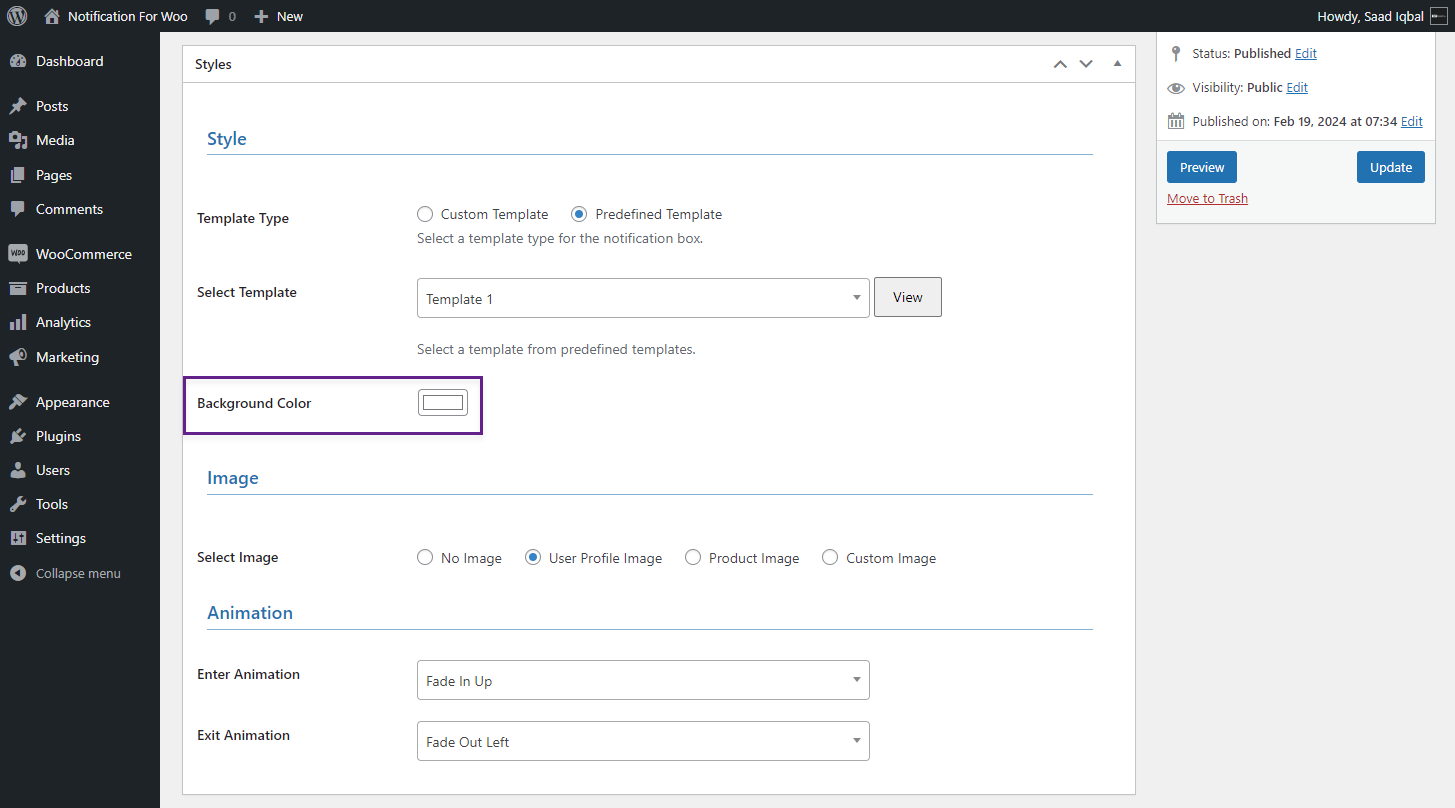Click the Posts pushpin icon
The height and width of the screenshot is (808, 1455).
pyautogui.click(x=18, y=106)
